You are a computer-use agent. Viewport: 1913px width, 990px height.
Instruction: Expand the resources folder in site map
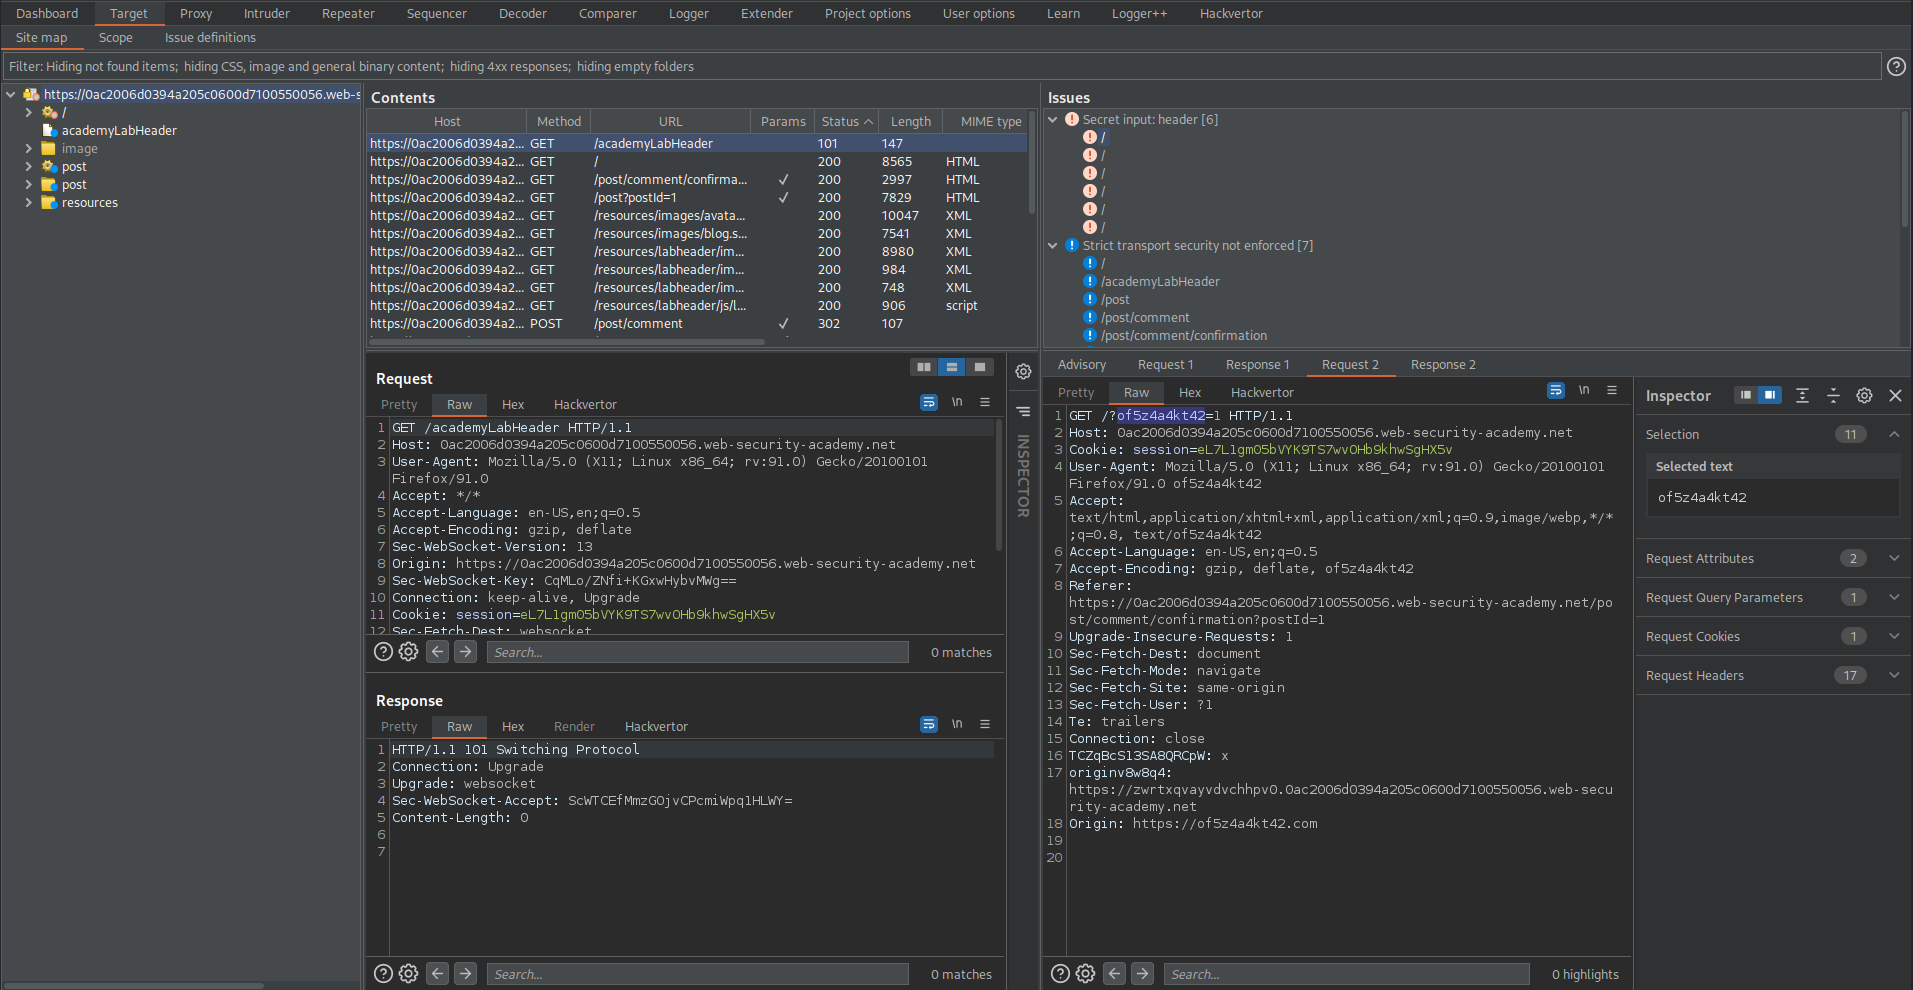click(29, 203)
